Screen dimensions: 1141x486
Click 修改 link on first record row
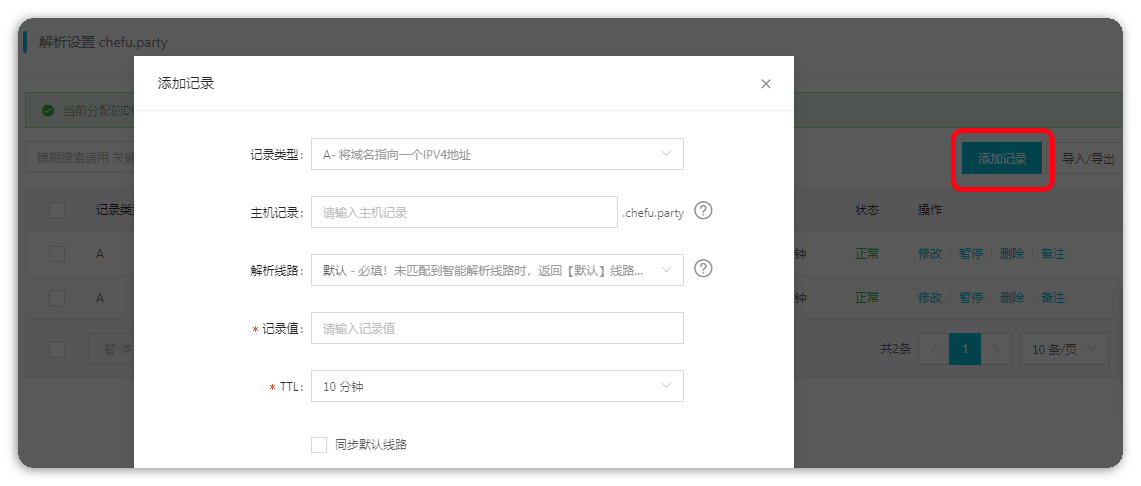click(930, 254)
